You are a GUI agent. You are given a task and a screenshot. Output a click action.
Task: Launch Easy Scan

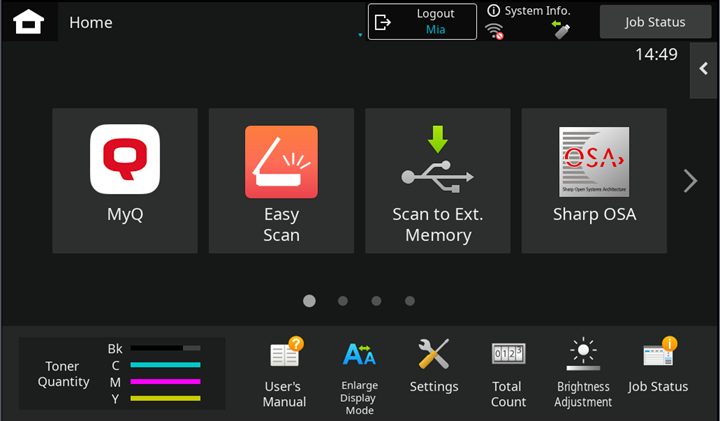point(281,180)
